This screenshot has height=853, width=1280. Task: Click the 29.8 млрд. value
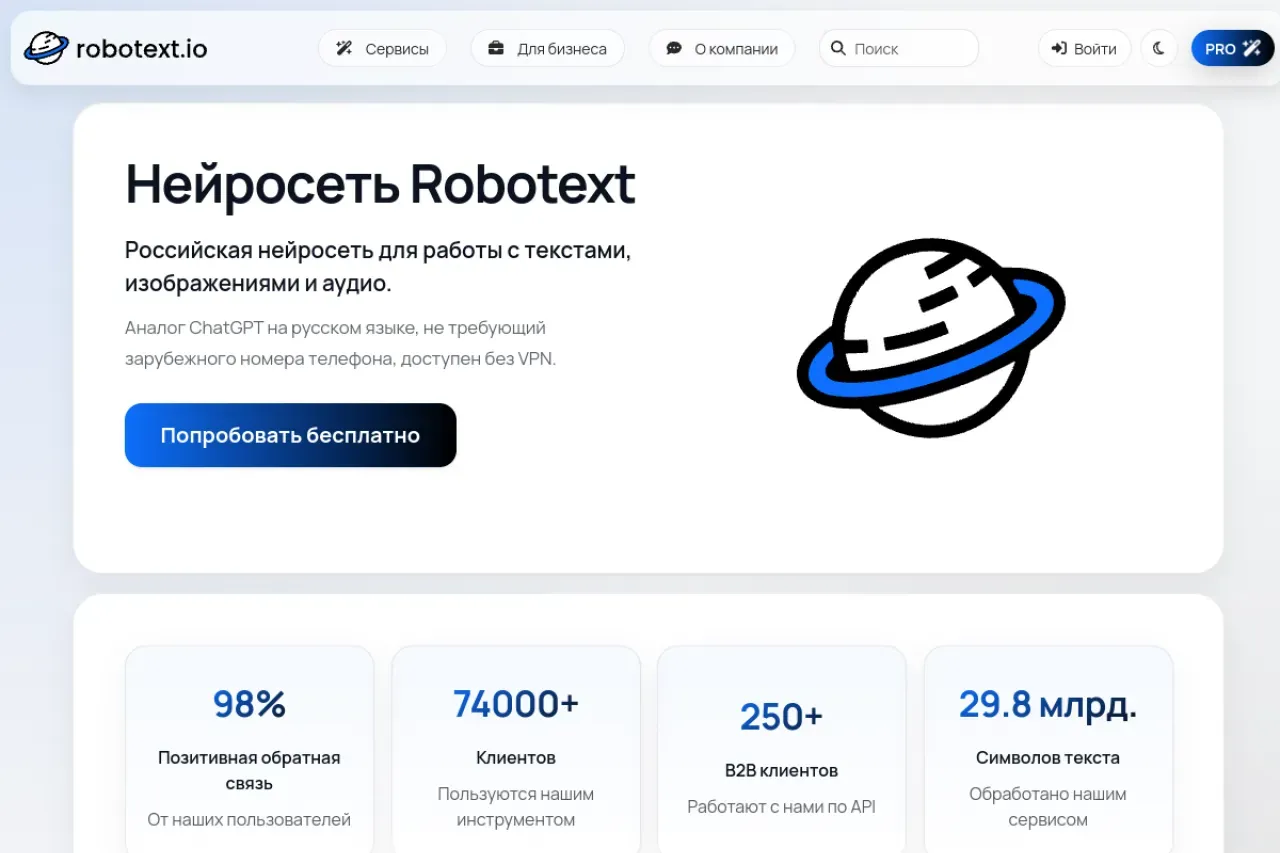click(1047, 704)
